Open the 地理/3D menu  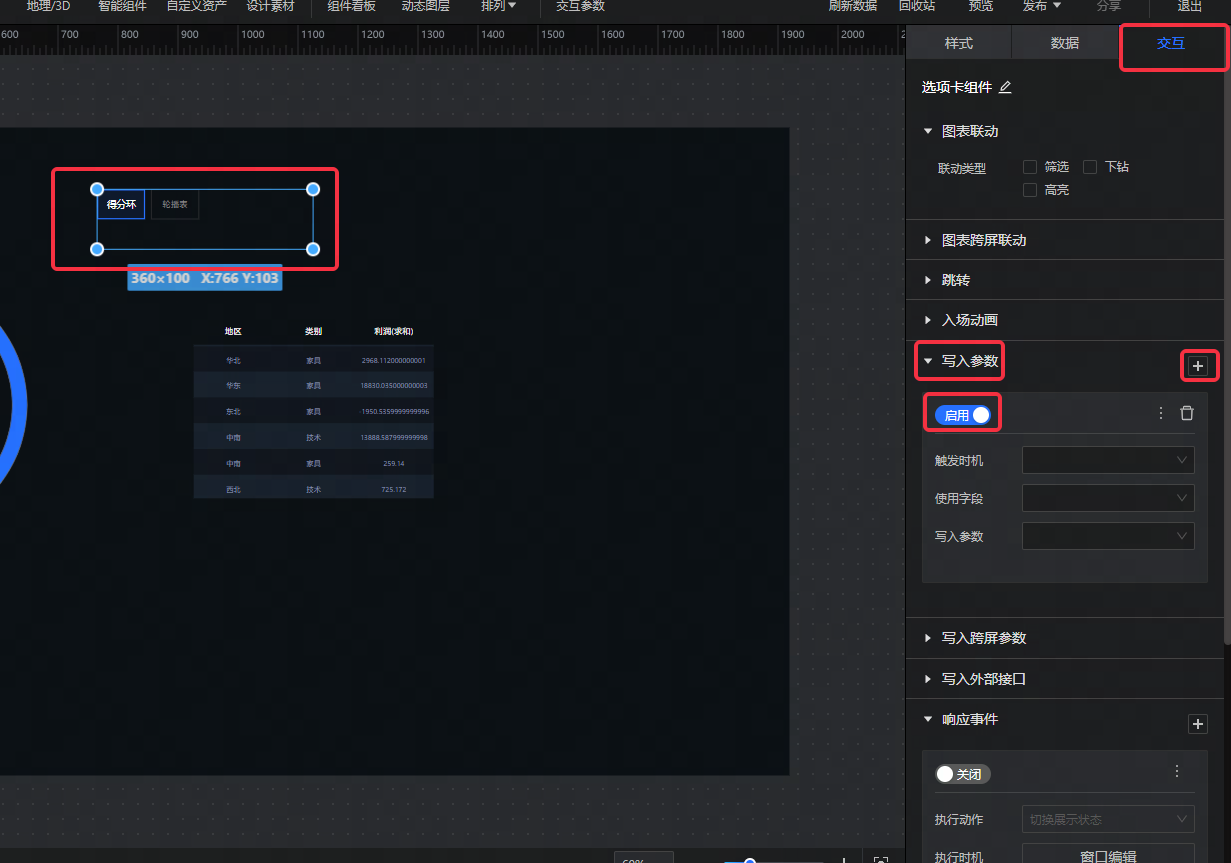49,6
